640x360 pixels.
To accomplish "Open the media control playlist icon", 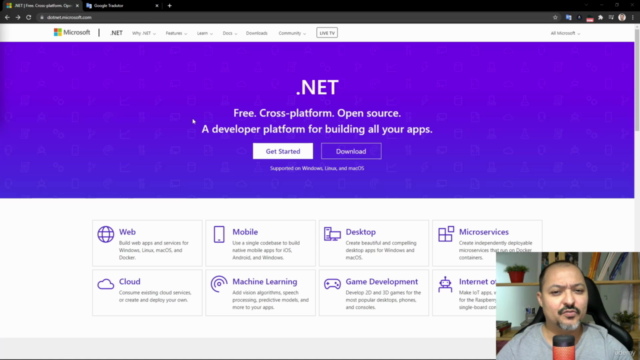I will click(611, 17).
